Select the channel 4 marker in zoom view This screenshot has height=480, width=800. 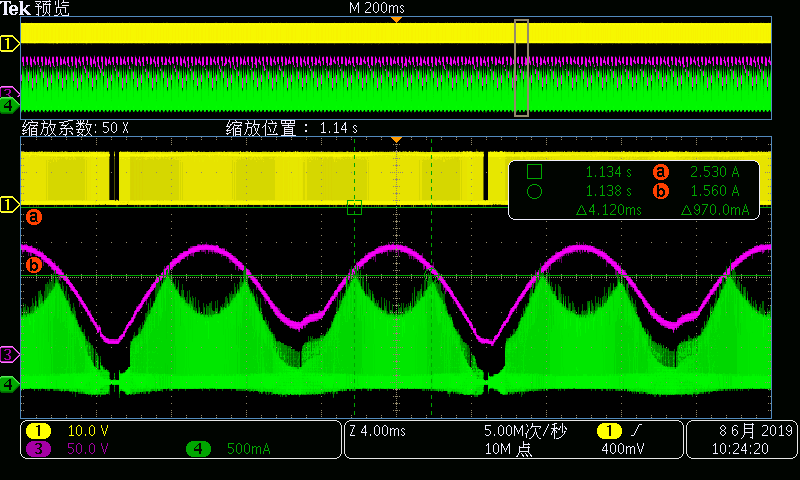pyautogui.click(x=9, y=384)
